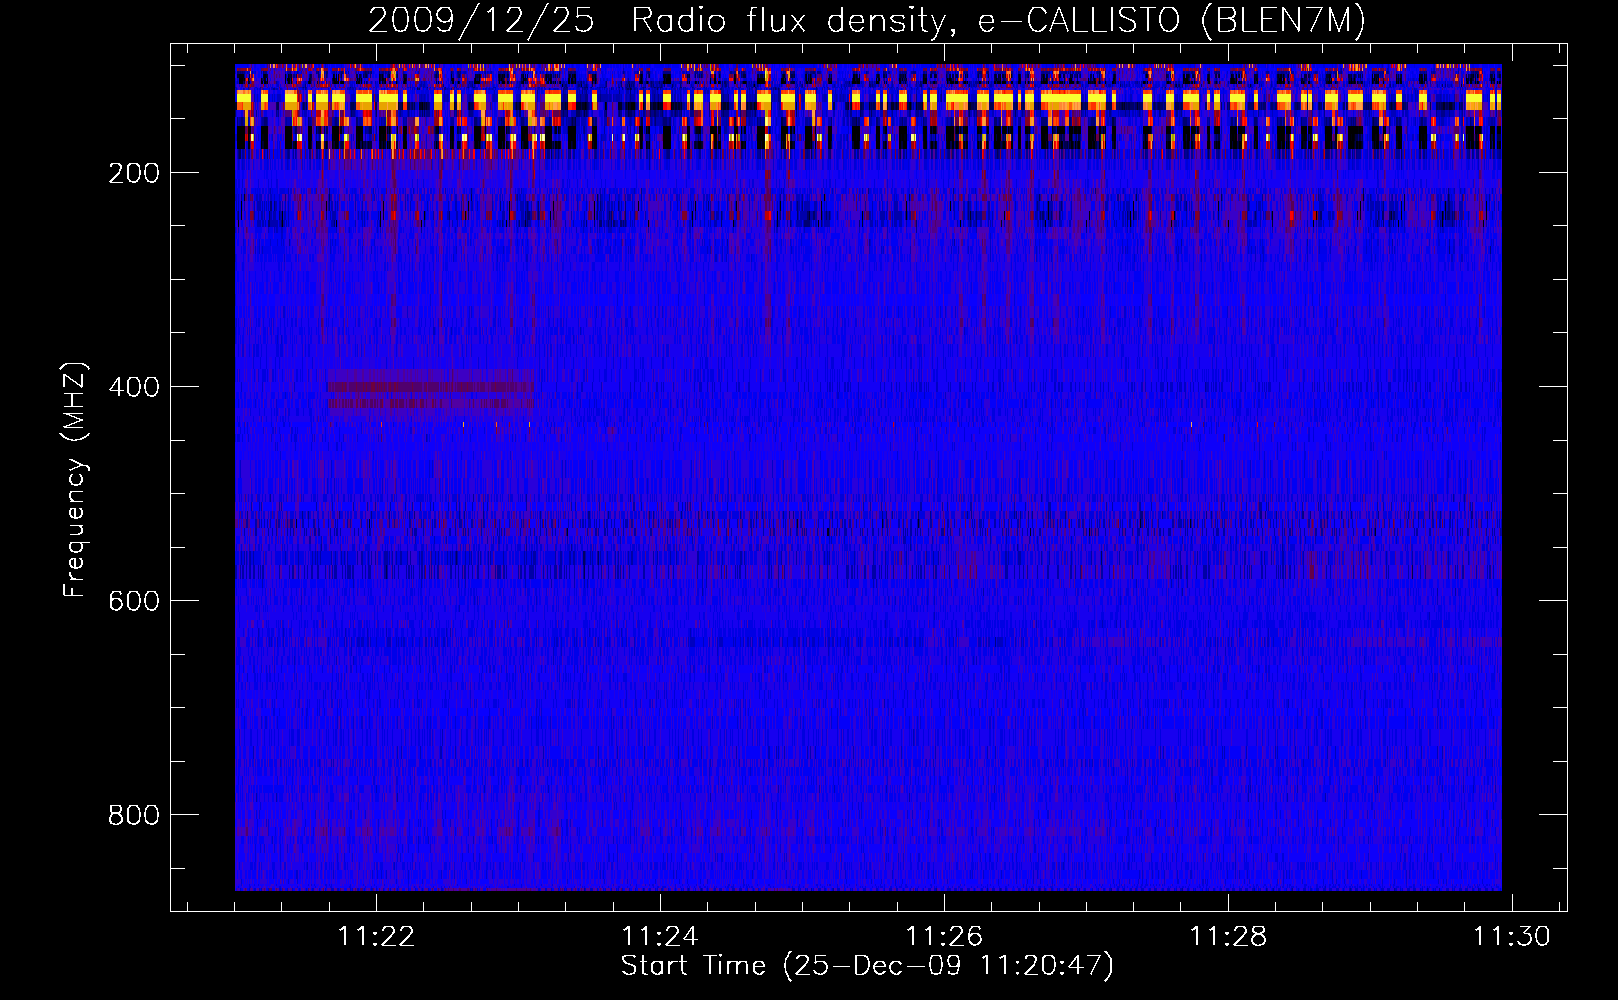This screenshot has height=1000, width=1618.
Task: Click the 600 frequency tick label
Action: tap(134, 601)
